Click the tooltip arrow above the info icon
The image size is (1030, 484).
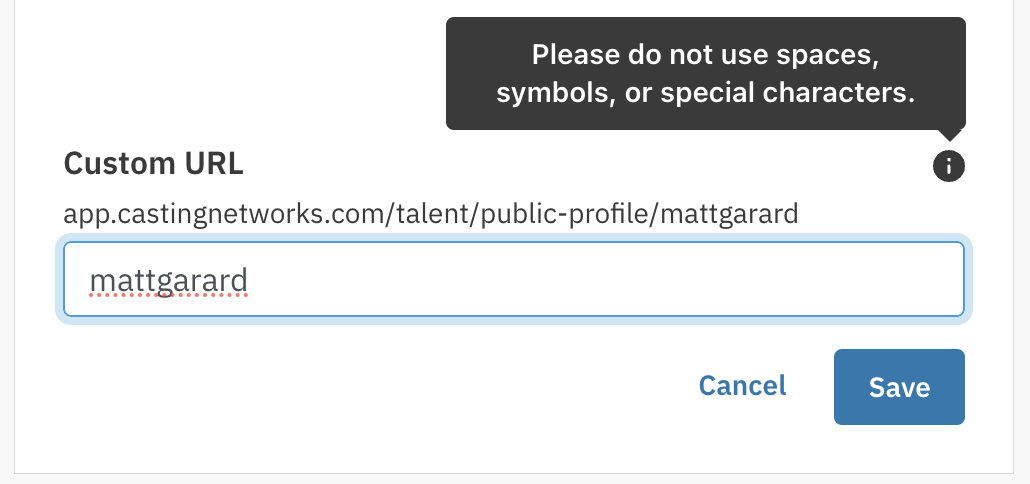pos(949,135)
